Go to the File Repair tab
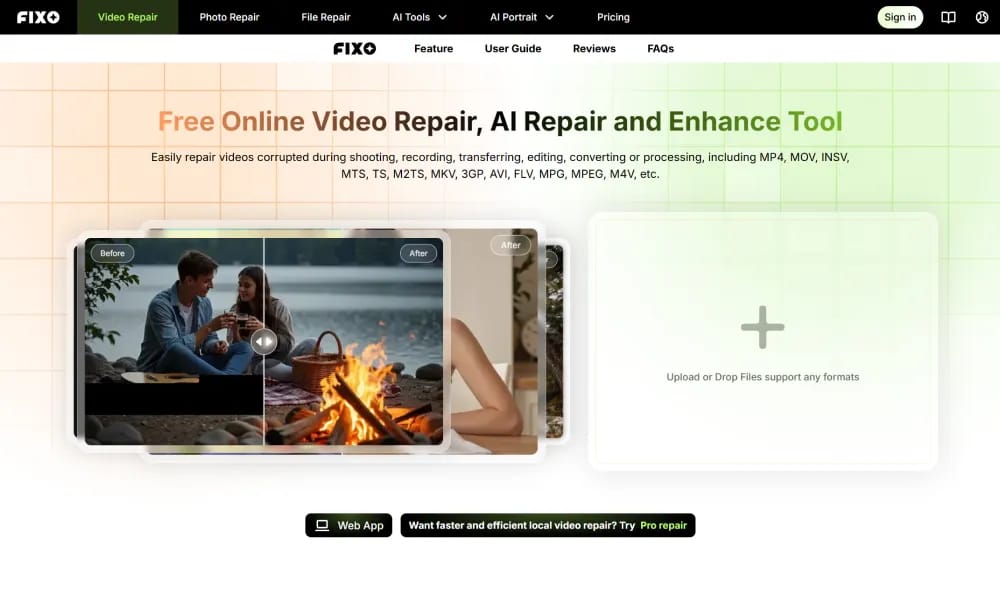Screen dimensions: 1000x600 (x=326, y=17)
